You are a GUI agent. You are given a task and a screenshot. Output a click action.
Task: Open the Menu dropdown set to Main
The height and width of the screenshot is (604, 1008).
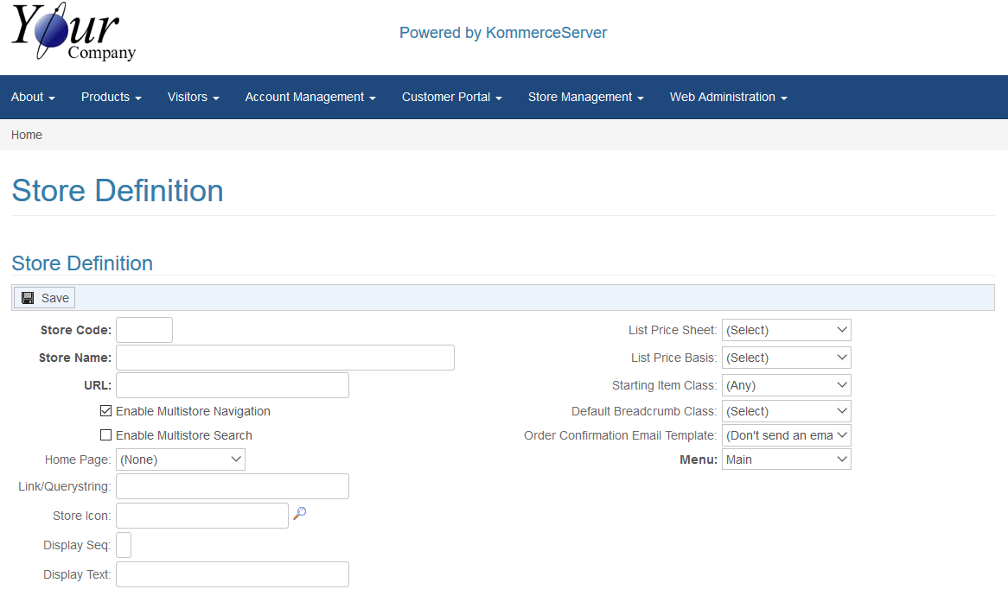click(786, 459)
